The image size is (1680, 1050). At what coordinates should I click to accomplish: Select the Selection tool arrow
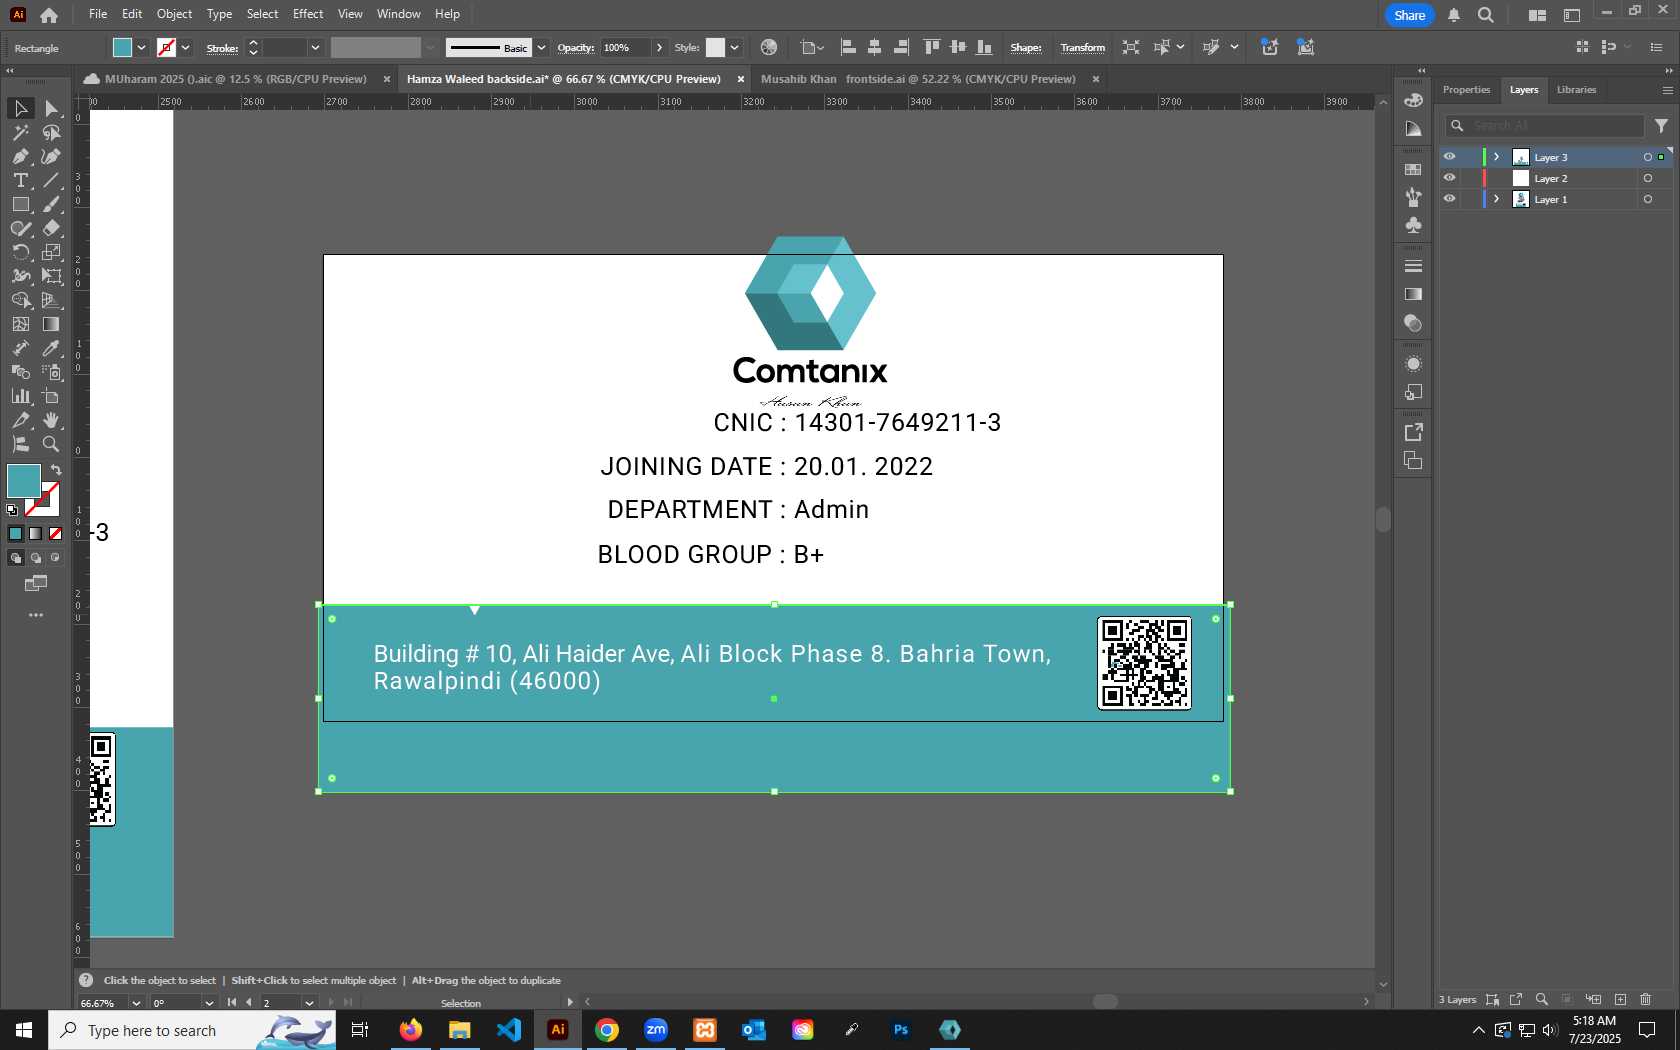point(21,108)
